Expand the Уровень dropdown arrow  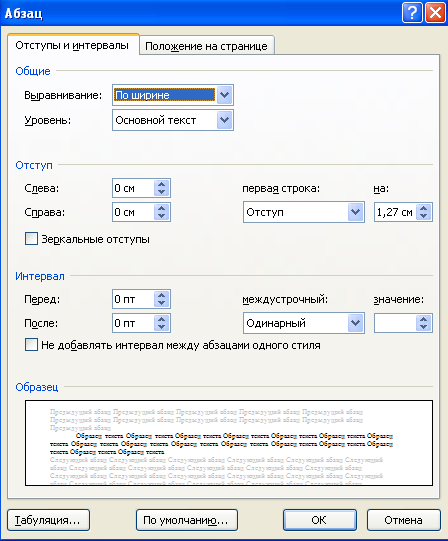[x=224, y=120]
